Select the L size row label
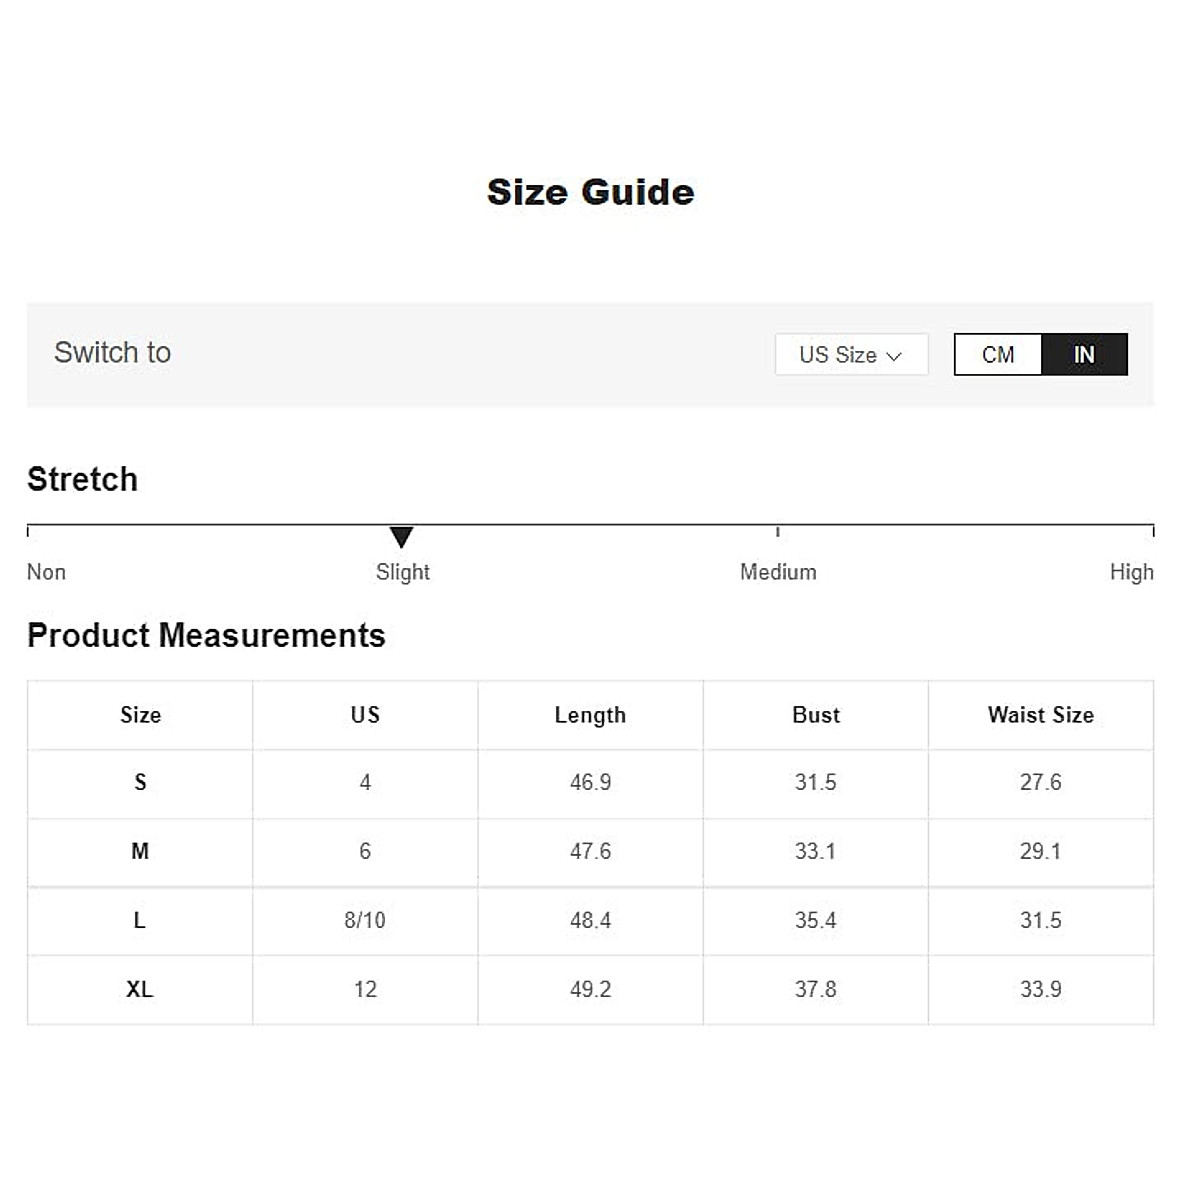1200x1200 pixels. pyautogui.click(x=140, y=920)
